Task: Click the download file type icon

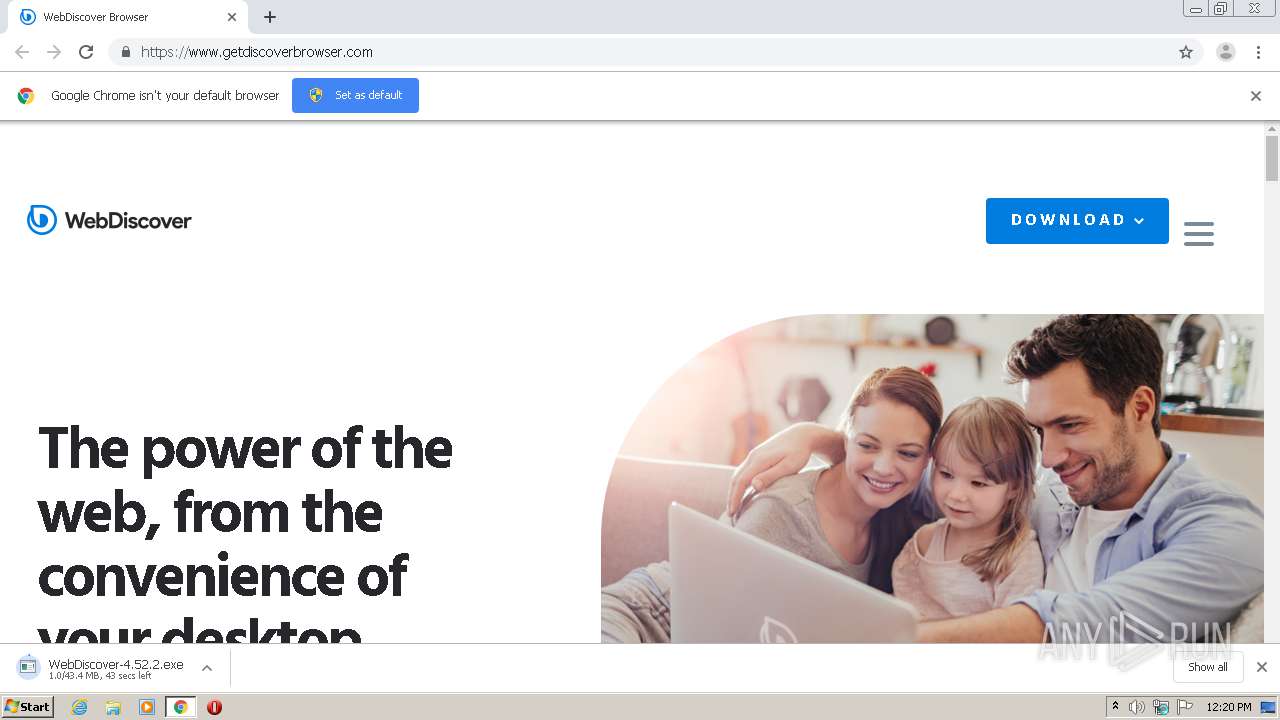Action: coord(28,667)
